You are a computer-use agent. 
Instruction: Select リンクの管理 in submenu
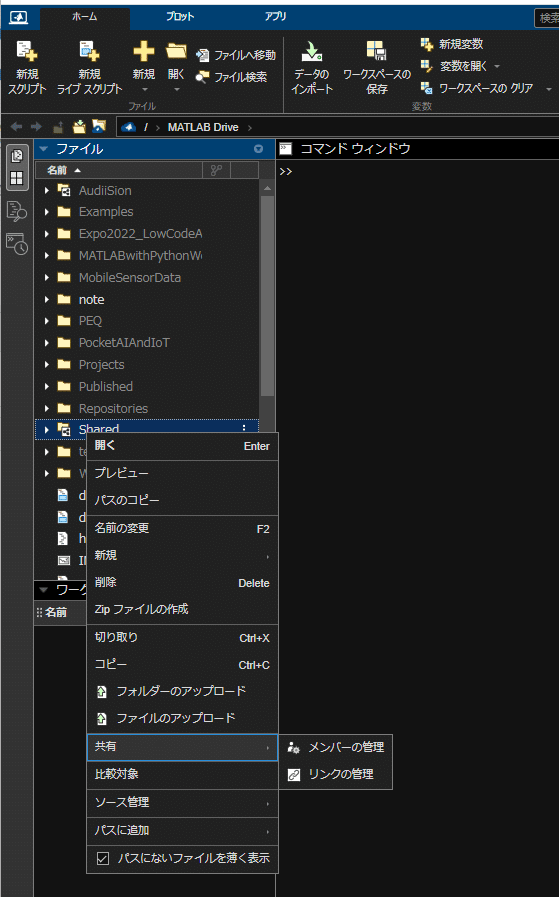[x=336, y=775]
